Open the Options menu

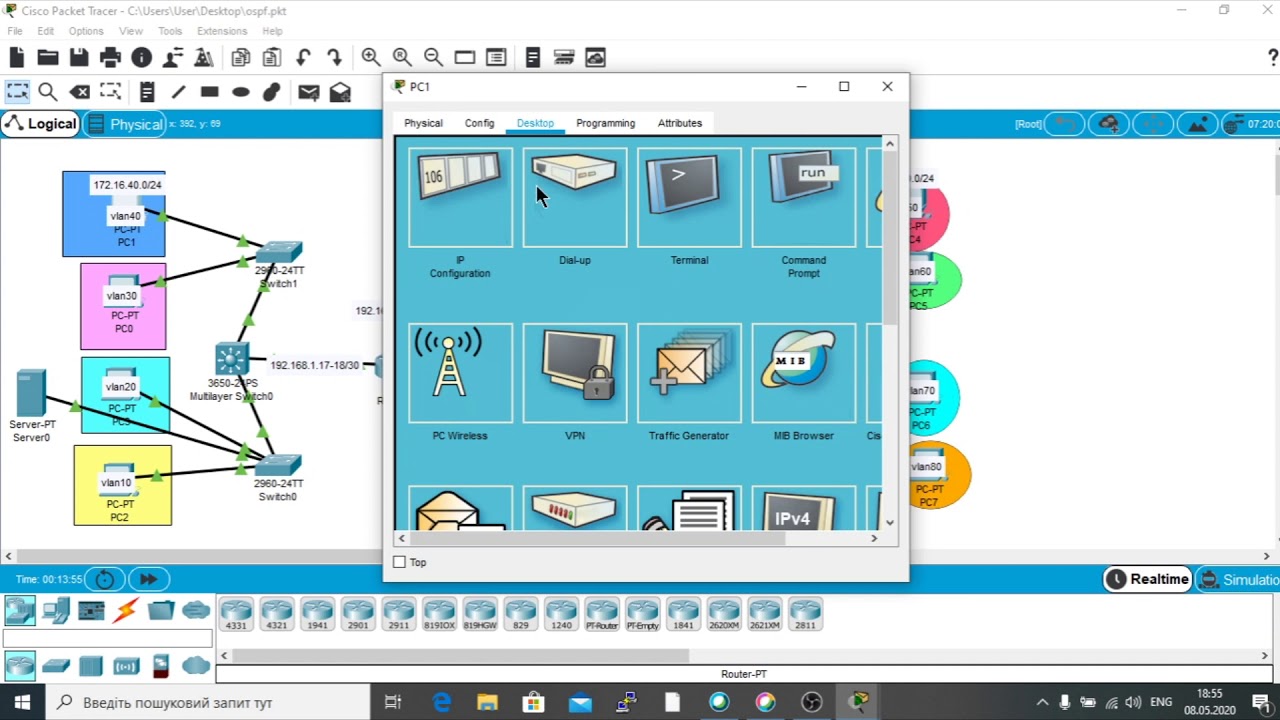pyautogui.click(x=86, y=31)
